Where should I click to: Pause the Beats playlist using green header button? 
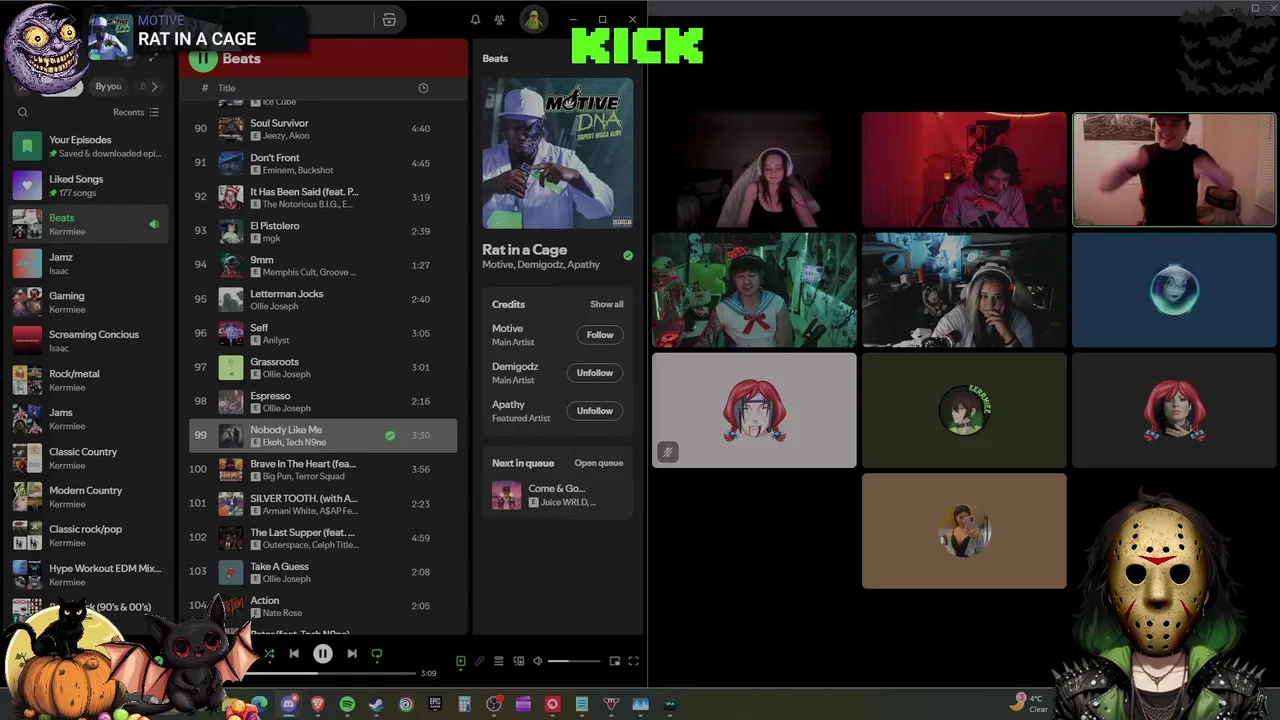pyautogui.click(x=203, y=58)
